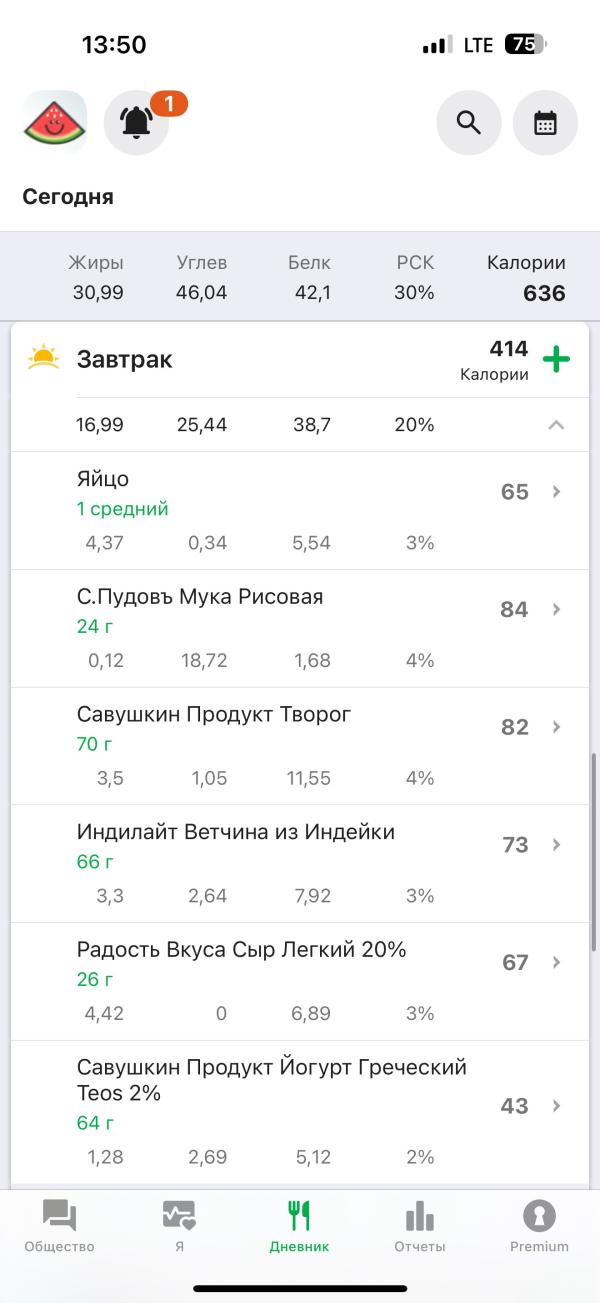Open the Premium tab
Image resolution: width=600 pixels, height=1303 pixels.
point(539,1226)
